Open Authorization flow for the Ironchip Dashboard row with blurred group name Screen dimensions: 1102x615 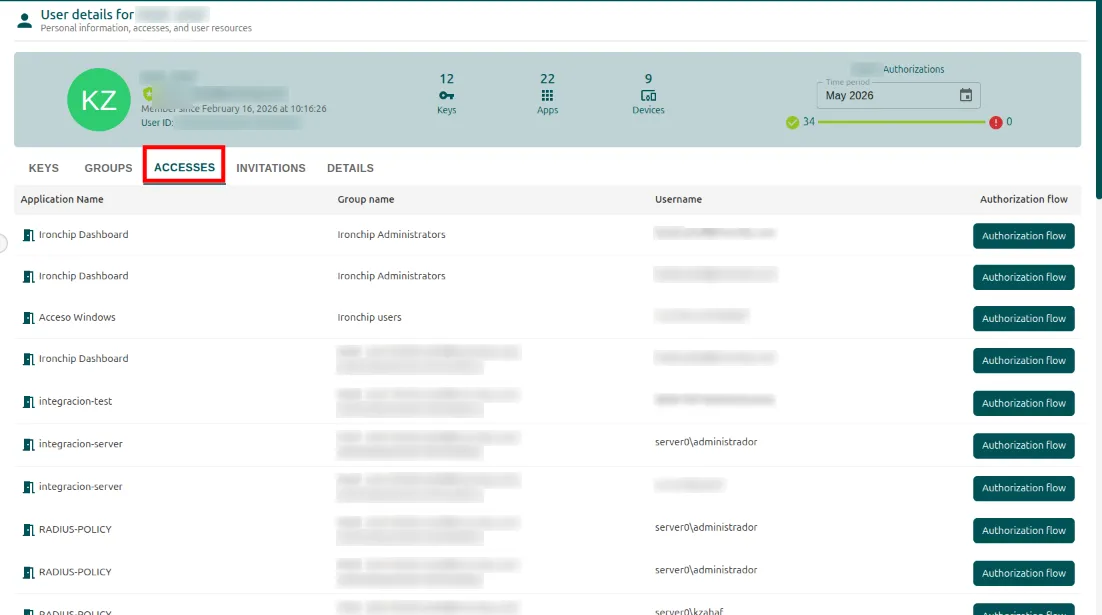coord(1023,361)
